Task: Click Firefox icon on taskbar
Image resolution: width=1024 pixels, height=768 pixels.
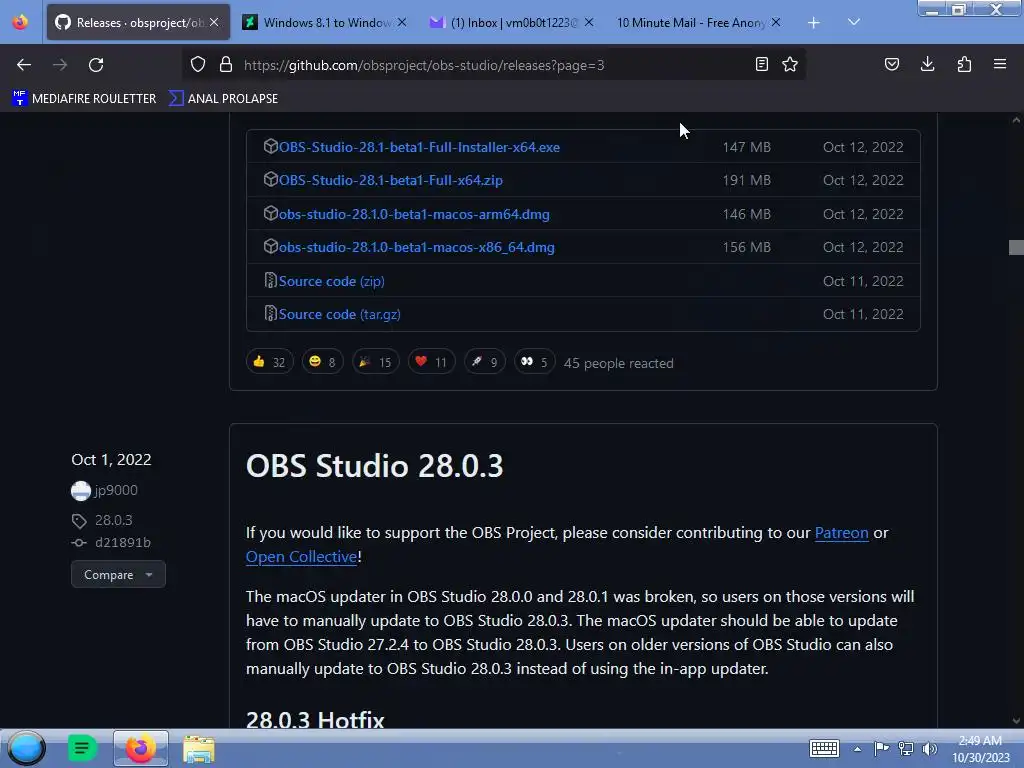Action: pyautogui.click(x=140, y=748)
